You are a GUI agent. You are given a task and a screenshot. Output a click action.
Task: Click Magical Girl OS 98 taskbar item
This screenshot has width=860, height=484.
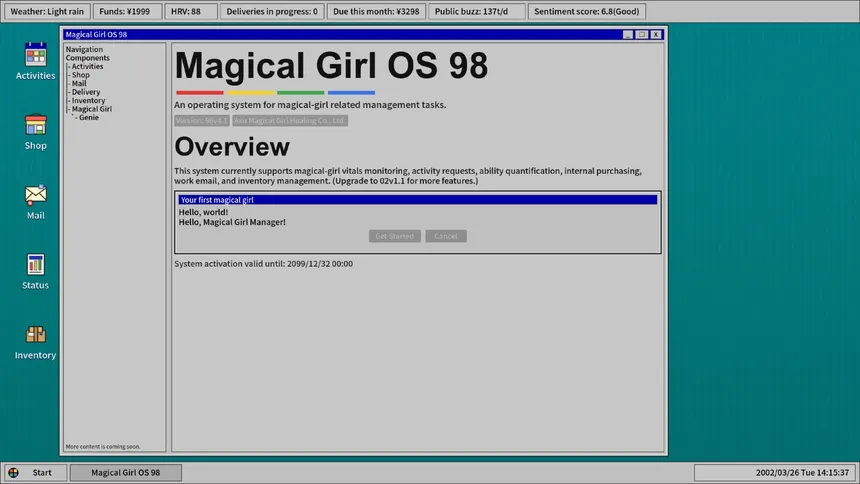(125, 472)
